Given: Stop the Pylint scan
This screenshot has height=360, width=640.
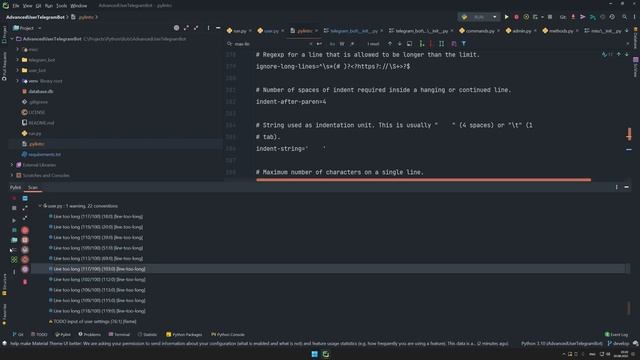Looking at the screenshot, I should 14,208.
